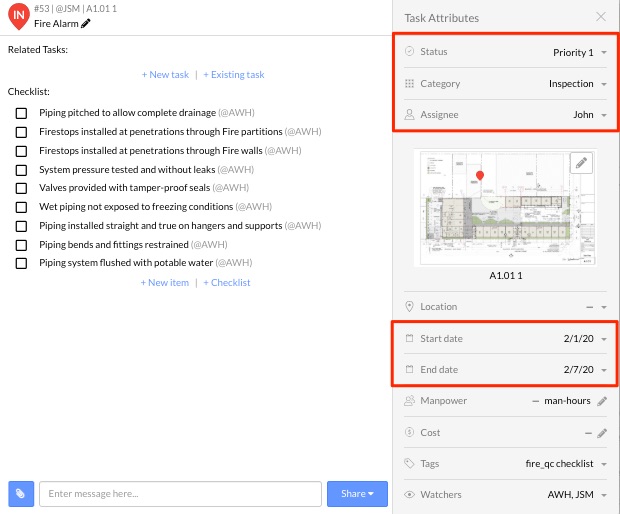Click the Cost edit pencil icon

[x=601, y=433]
